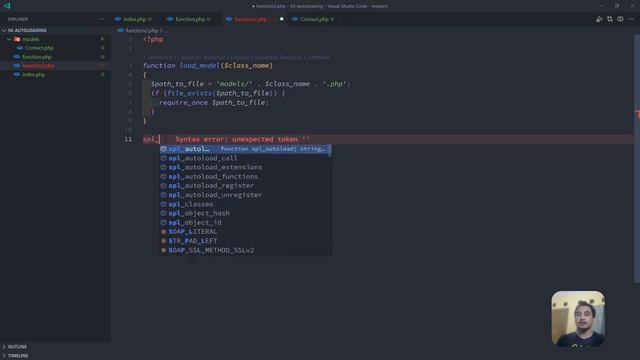Open index.php in the Explorer tree
This screenshot has width=640, height=360.
point(34,75)
